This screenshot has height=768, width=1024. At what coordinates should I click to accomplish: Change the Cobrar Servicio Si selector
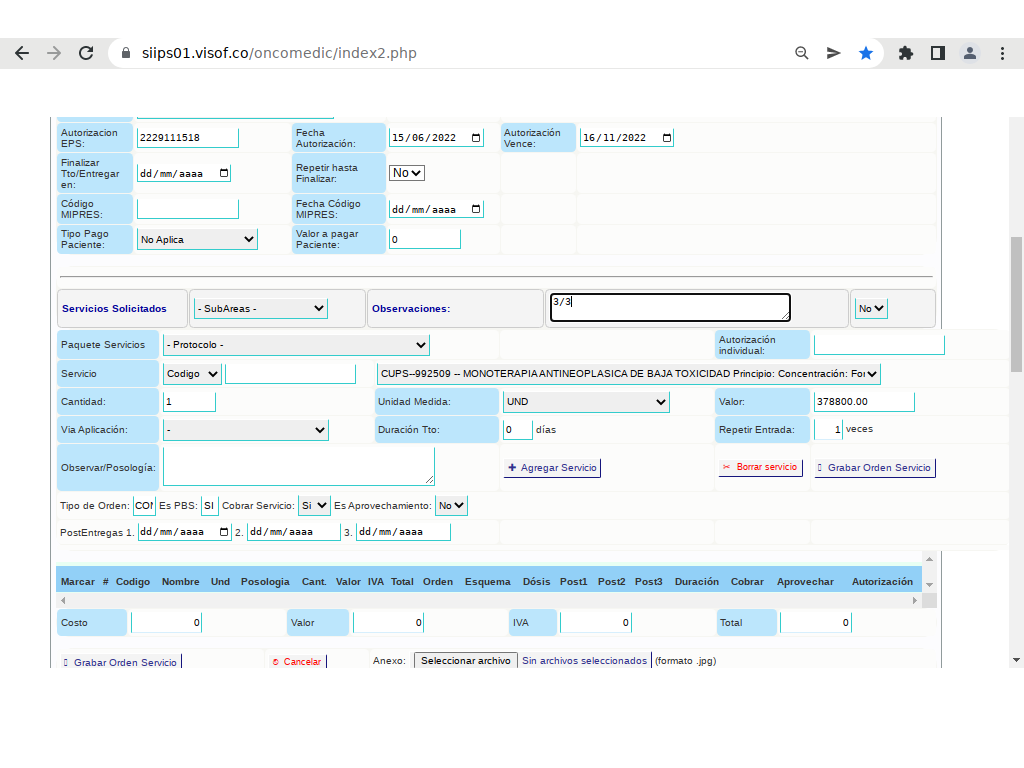click(x=314, y=506)
